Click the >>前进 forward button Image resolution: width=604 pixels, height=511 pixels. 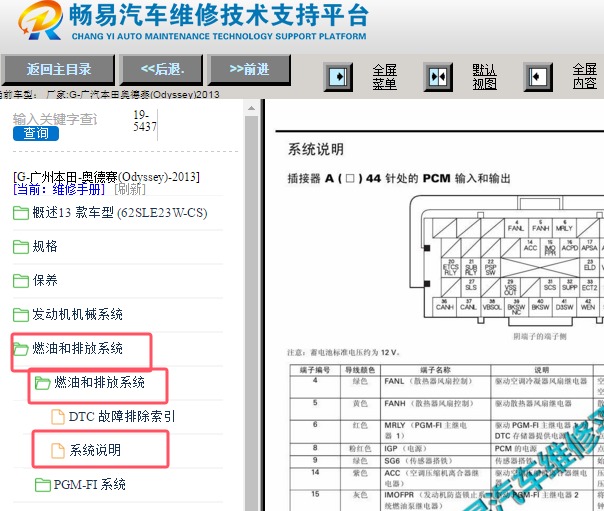pos(249,70)
